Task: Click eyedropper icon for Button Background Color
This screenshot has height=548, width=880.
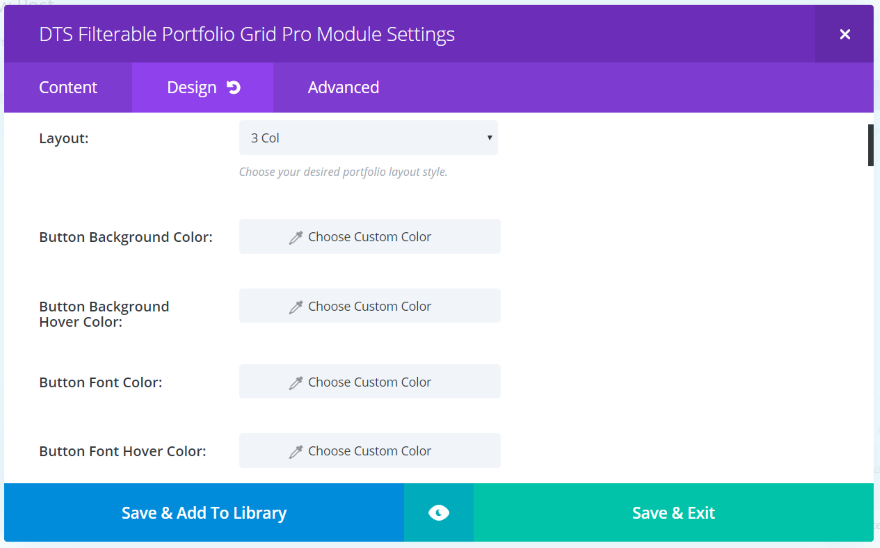Action: point(296,238)
